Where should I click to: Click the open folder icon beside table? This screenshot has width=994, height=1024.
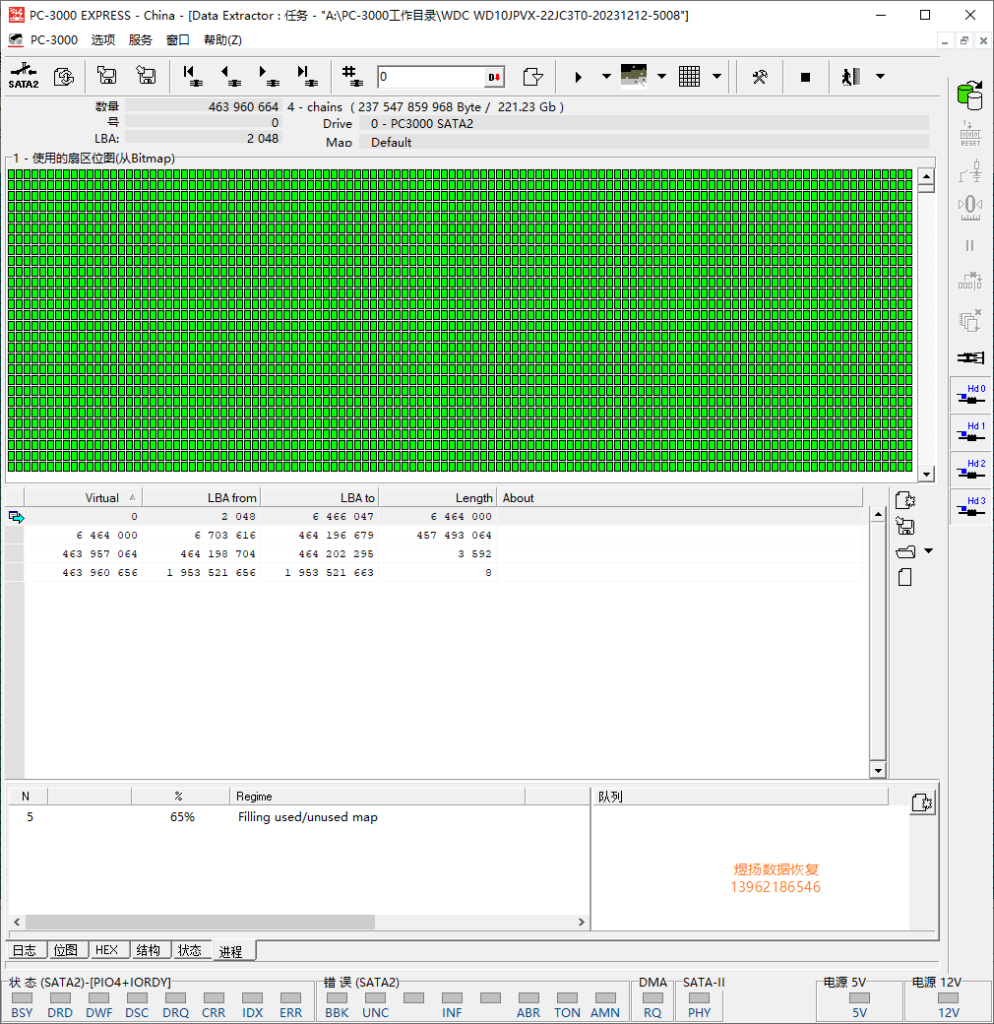(x=905, y=552)
